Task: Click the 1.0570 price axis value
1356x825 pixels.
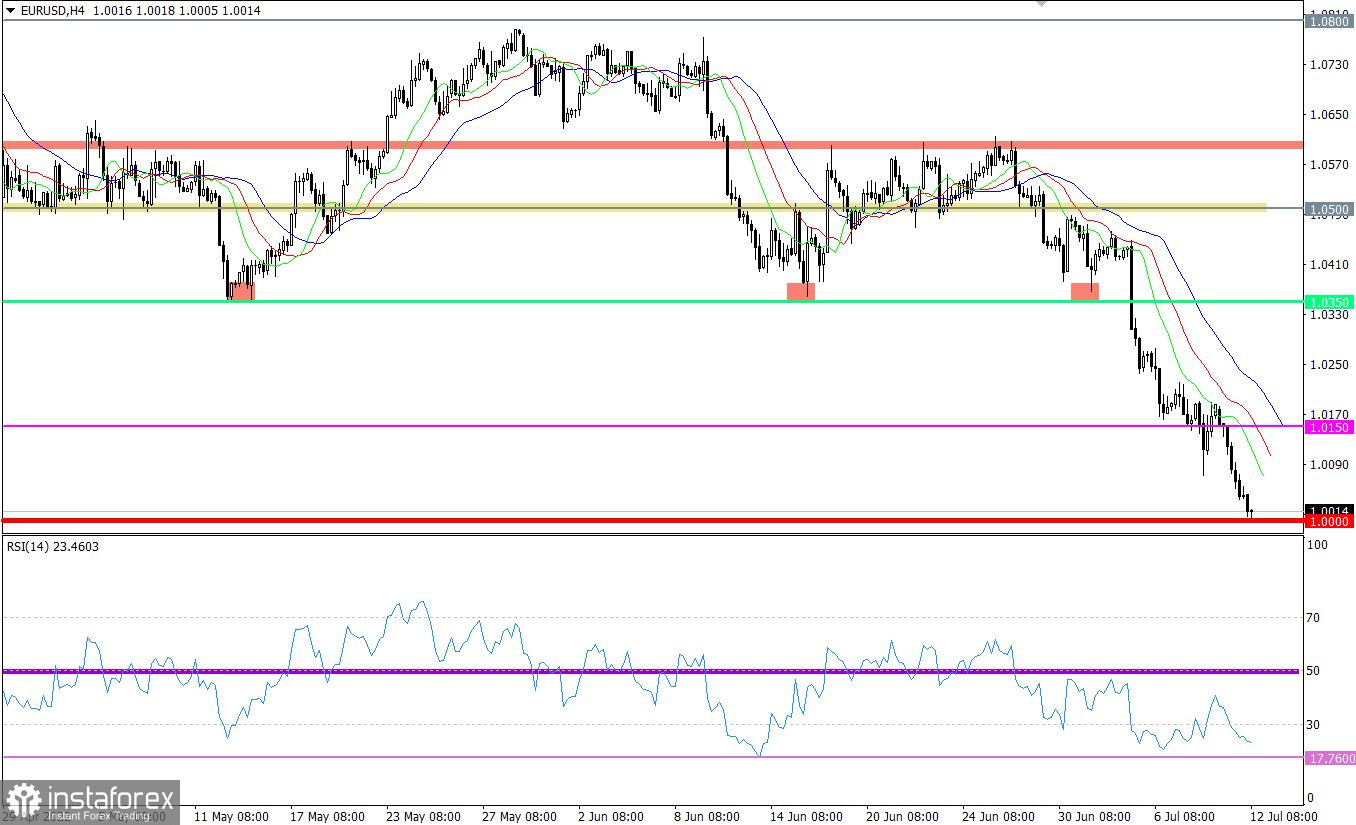Action: [1328, 164]
